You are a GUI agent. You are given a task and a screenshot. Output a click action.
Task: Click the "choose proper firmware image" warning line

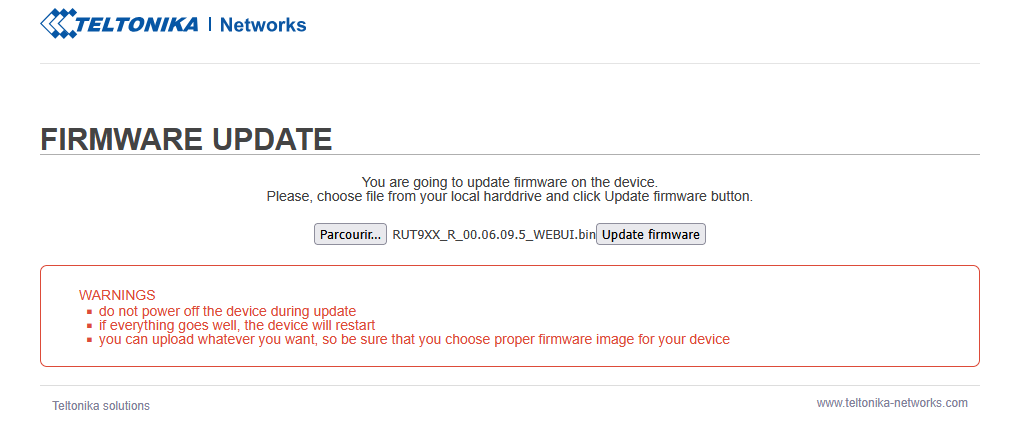click(x=414, y=339)
